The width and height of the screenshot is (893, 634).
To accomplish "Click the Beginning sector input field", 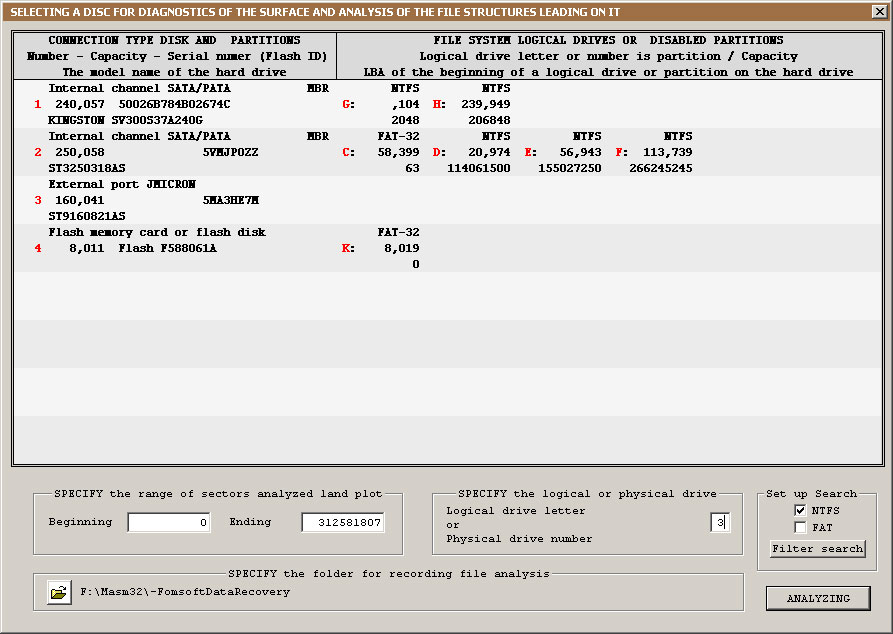I will click(x=169, y=522).
